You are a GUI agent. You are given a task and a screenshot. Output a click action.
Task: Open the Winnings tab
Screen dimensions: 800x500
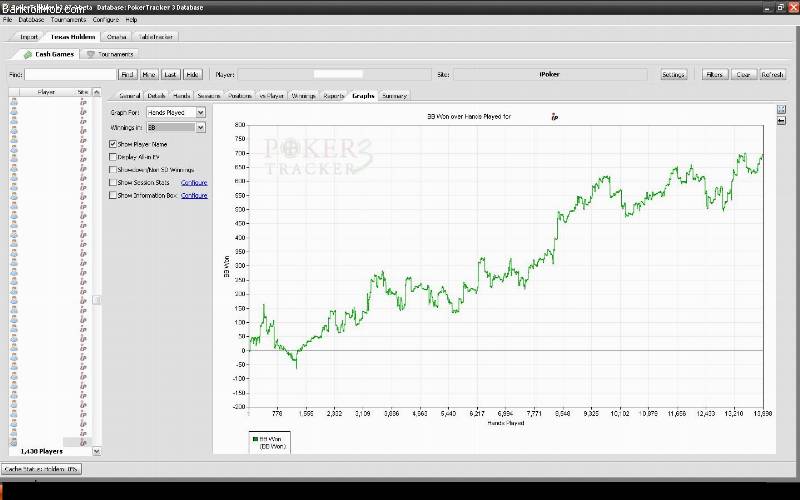304,96
